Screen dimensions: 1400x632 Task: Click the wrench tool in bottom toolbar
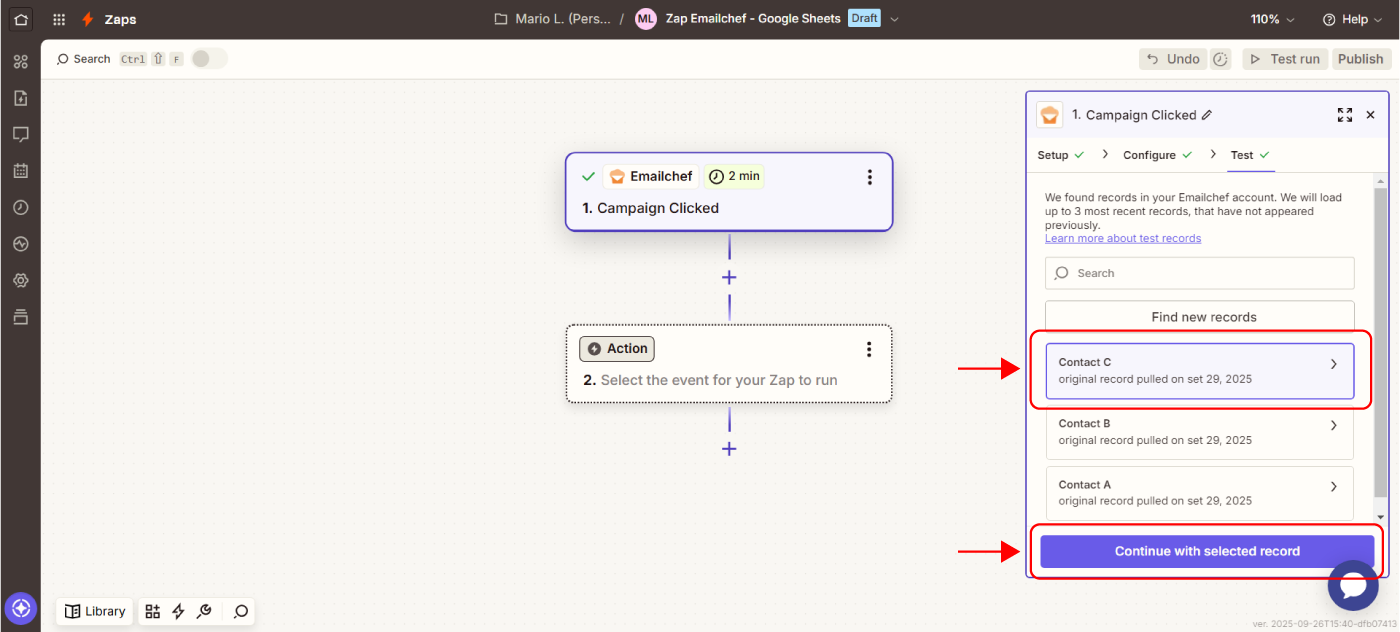(204, 611)
